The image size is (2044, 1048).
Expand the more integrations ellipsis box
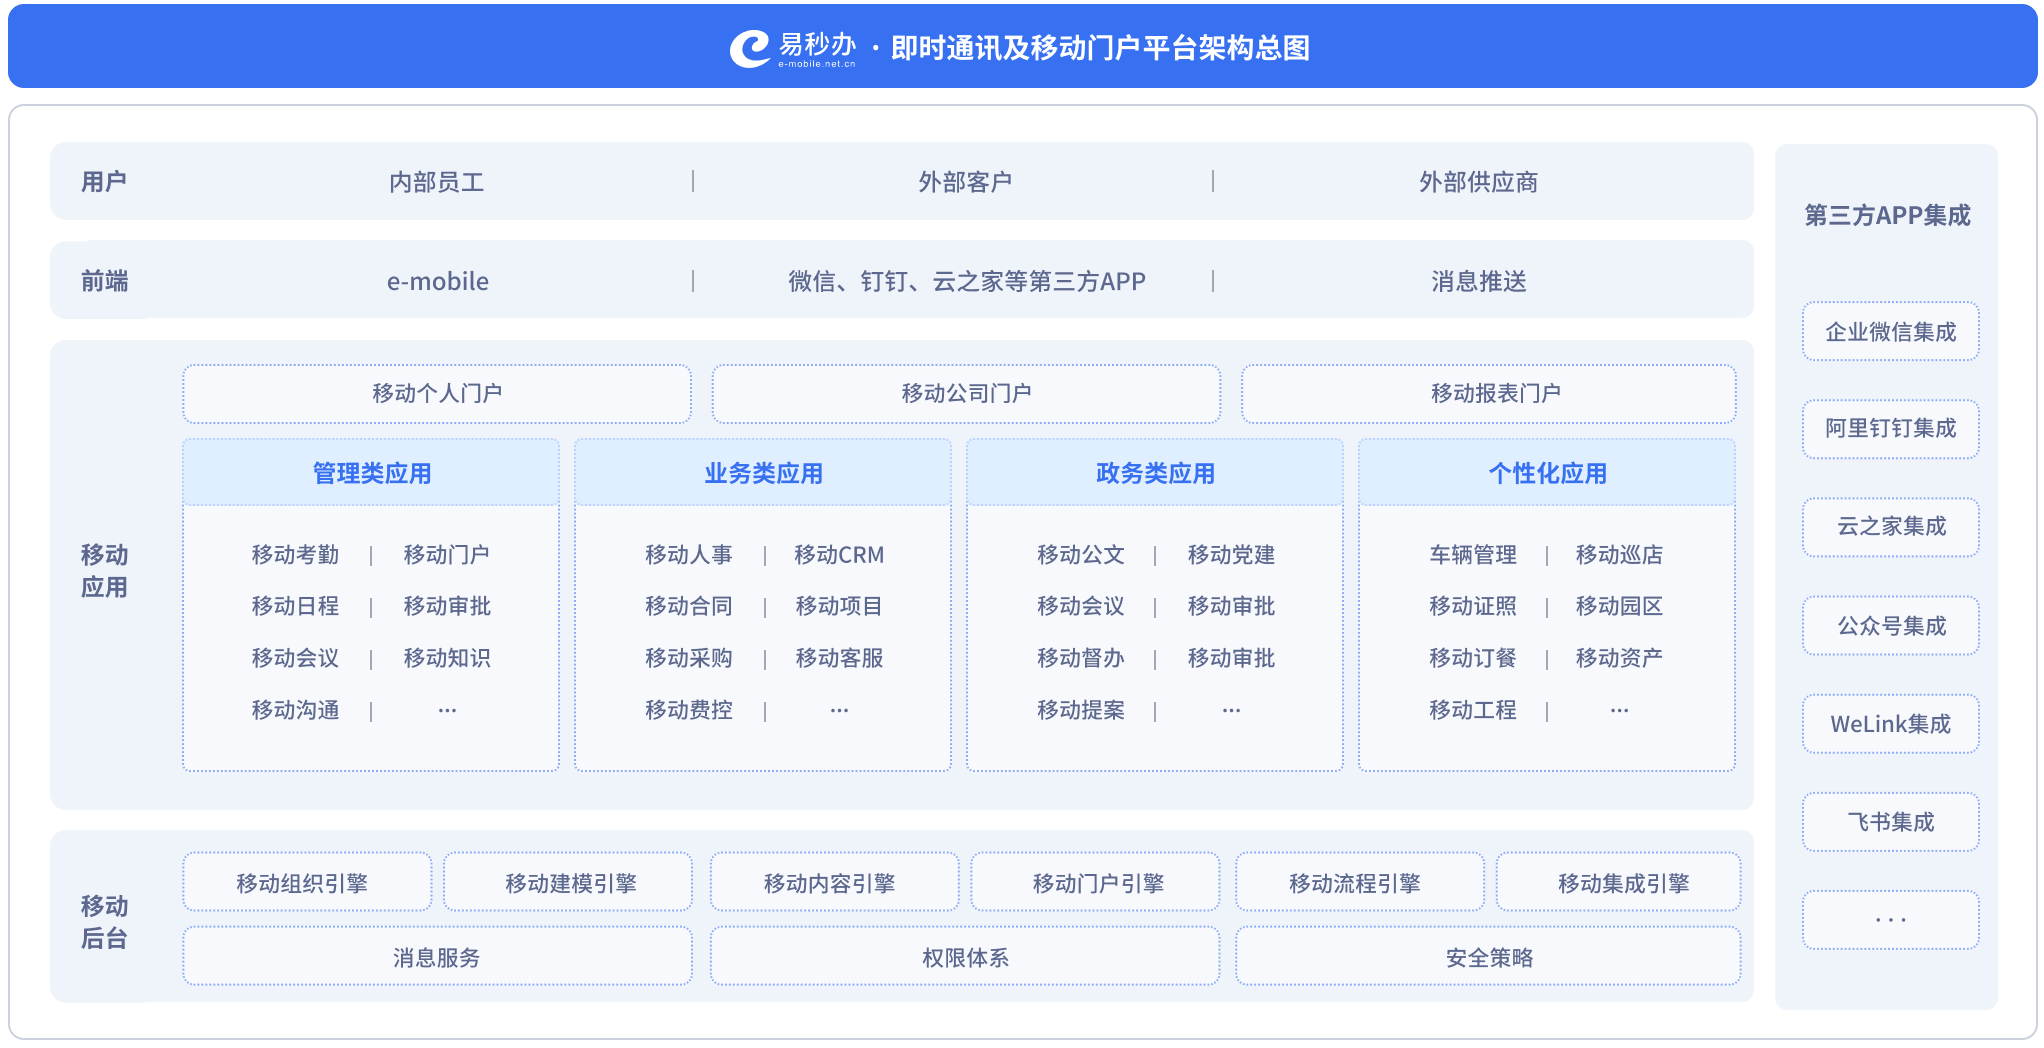[1890, 920]
